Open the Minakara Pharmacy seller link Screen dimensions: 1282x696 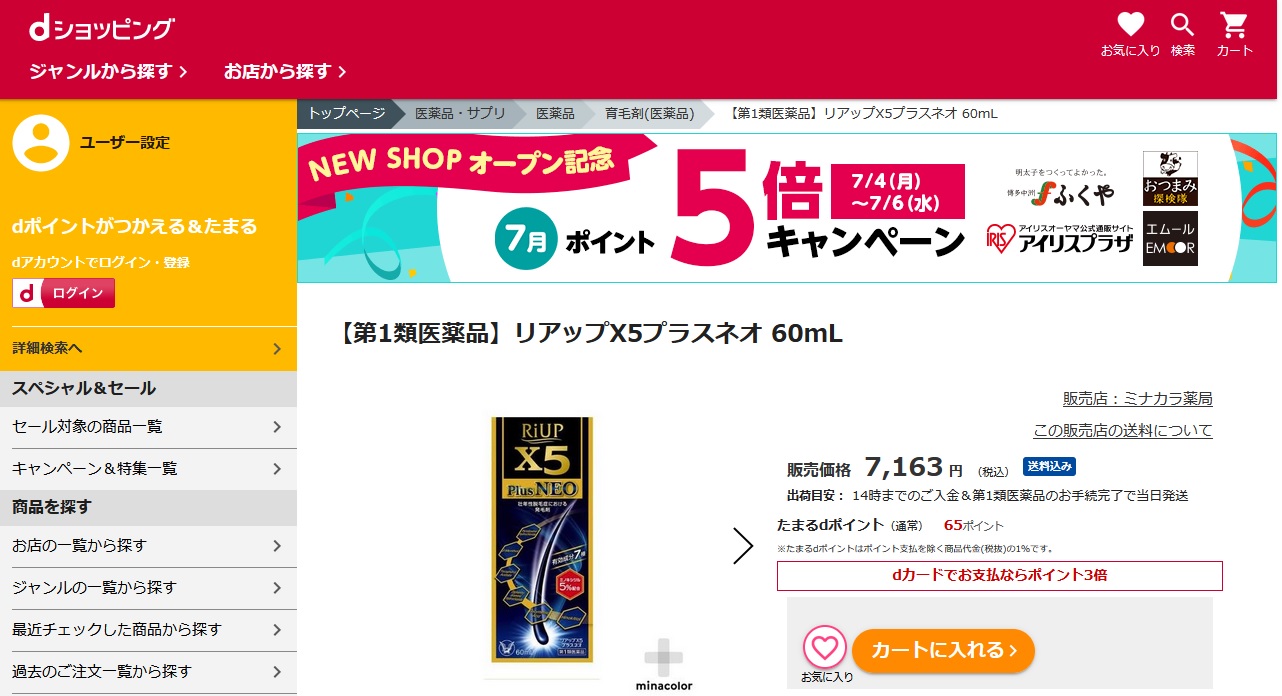pyautogui.click(x=1137, y=399)
